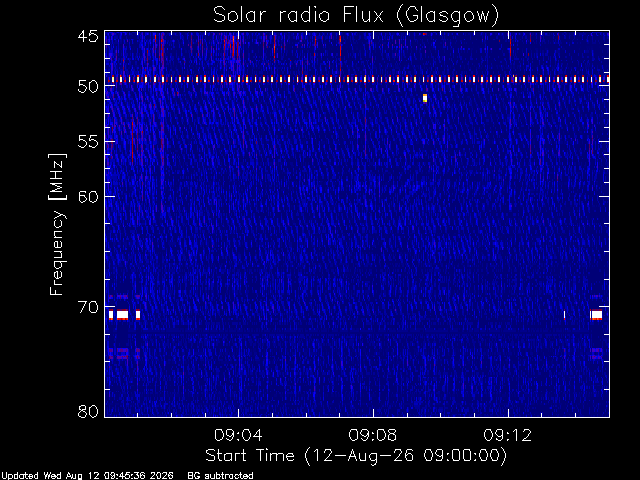Click the 'Frequency [MHz]' axis title

coord(57,224)
